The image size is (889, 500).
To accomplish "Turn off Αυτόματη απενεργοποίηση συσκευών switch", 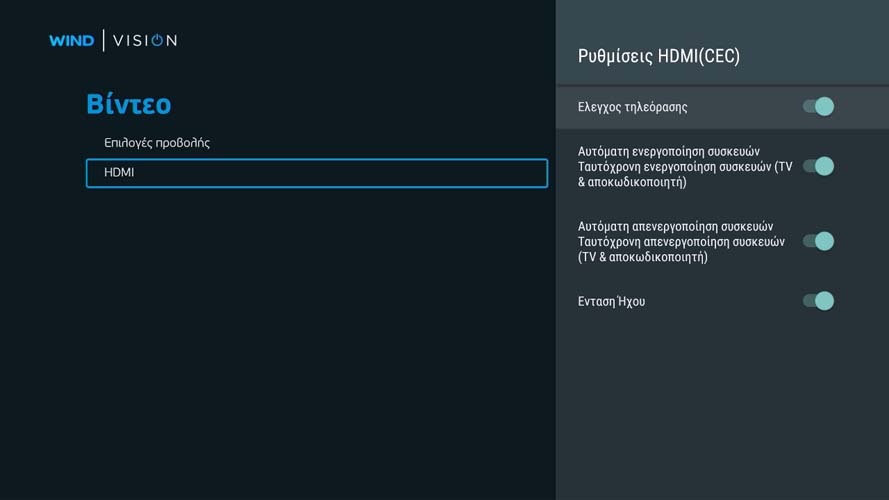I will point(818,241).
